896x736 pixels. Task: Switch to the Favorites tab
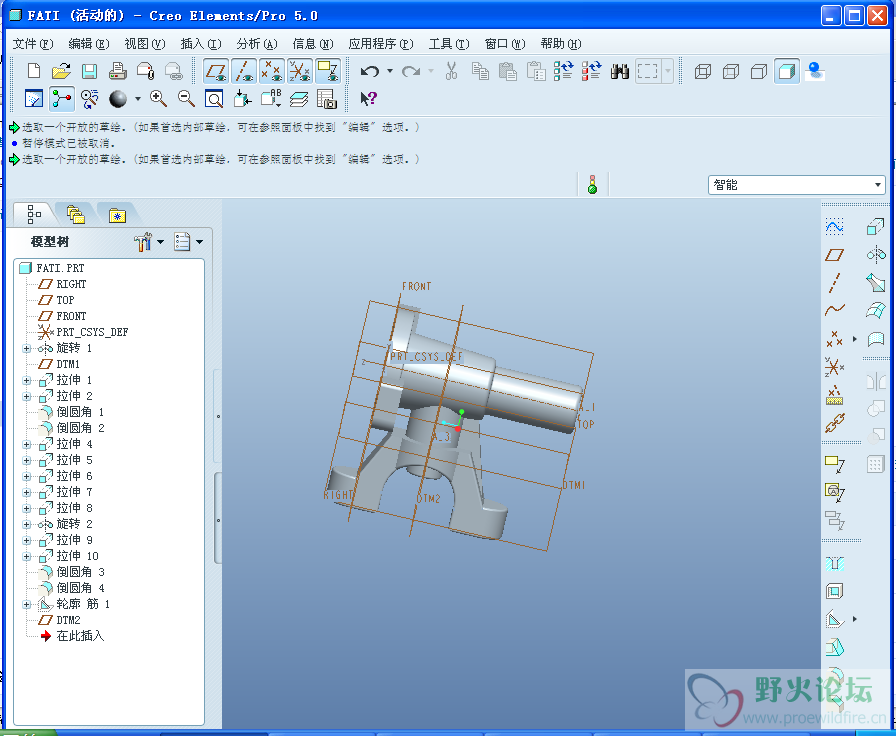pyautogui.click(x=117, y=215)
